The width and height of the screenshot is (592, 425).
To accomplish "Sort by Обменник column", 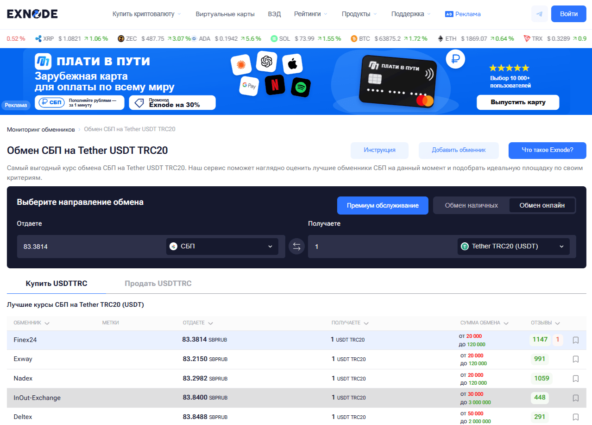I will coord(31,323).
